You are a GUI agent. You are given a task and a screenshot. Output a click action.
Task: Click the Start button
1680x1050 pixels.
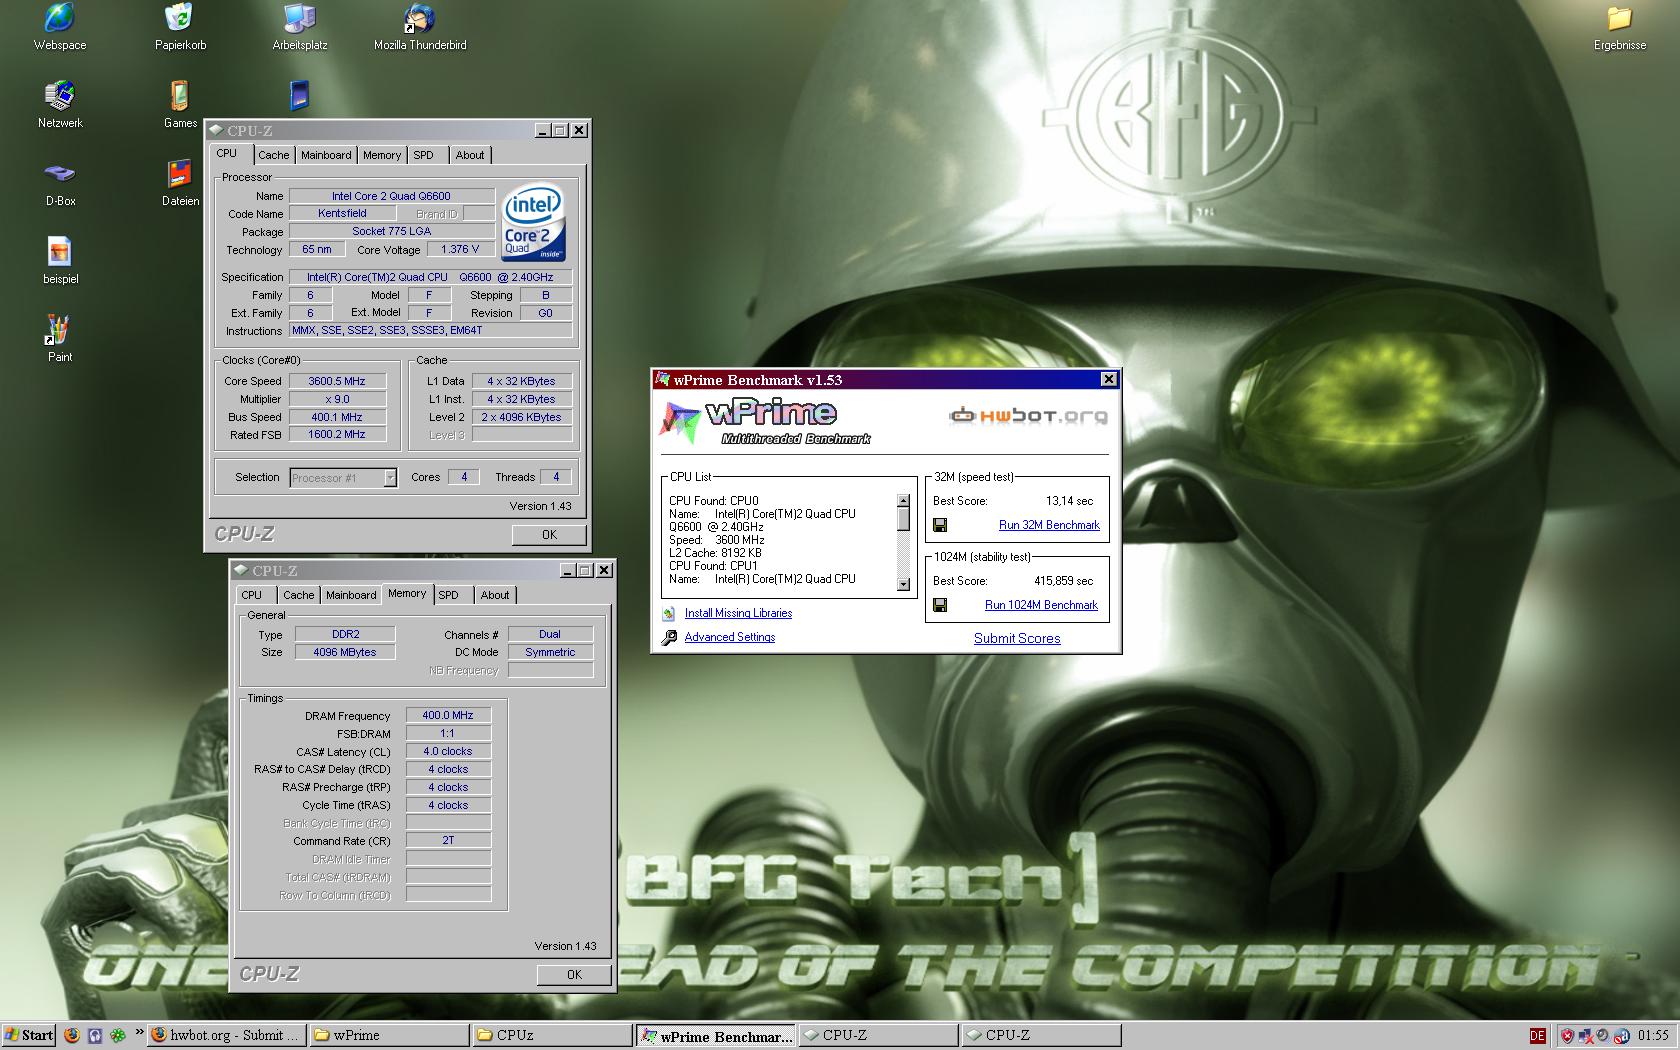point(29,1035)
